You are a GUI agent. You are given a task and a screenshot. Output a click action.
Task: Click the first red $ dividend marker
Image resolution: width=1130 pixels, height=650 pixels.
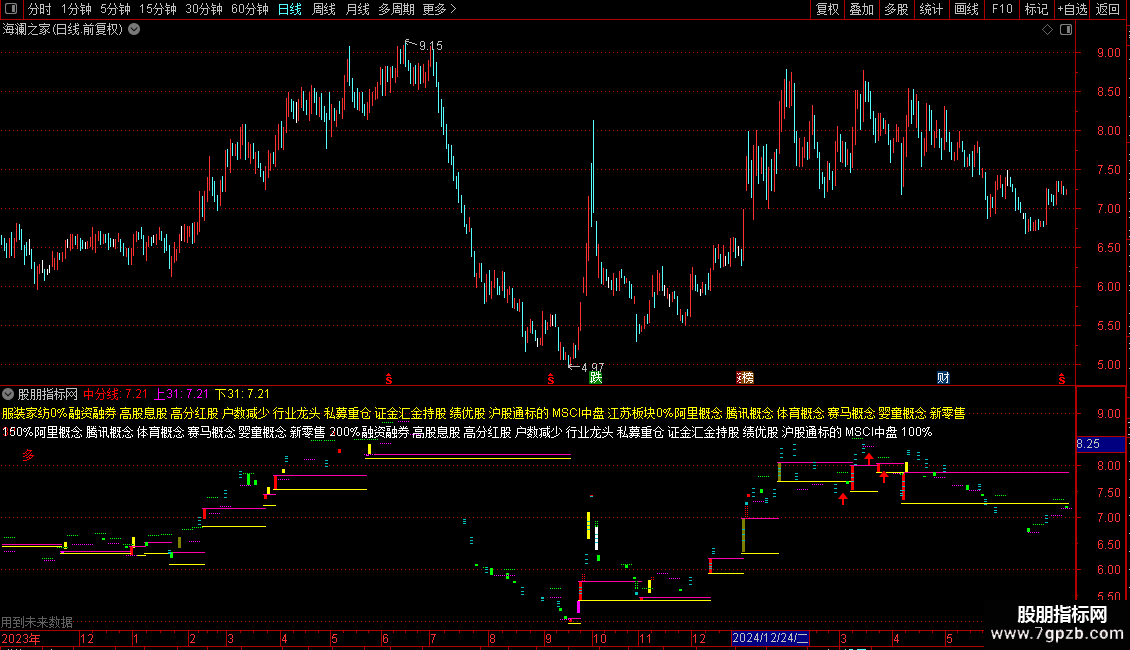(388, 379)
